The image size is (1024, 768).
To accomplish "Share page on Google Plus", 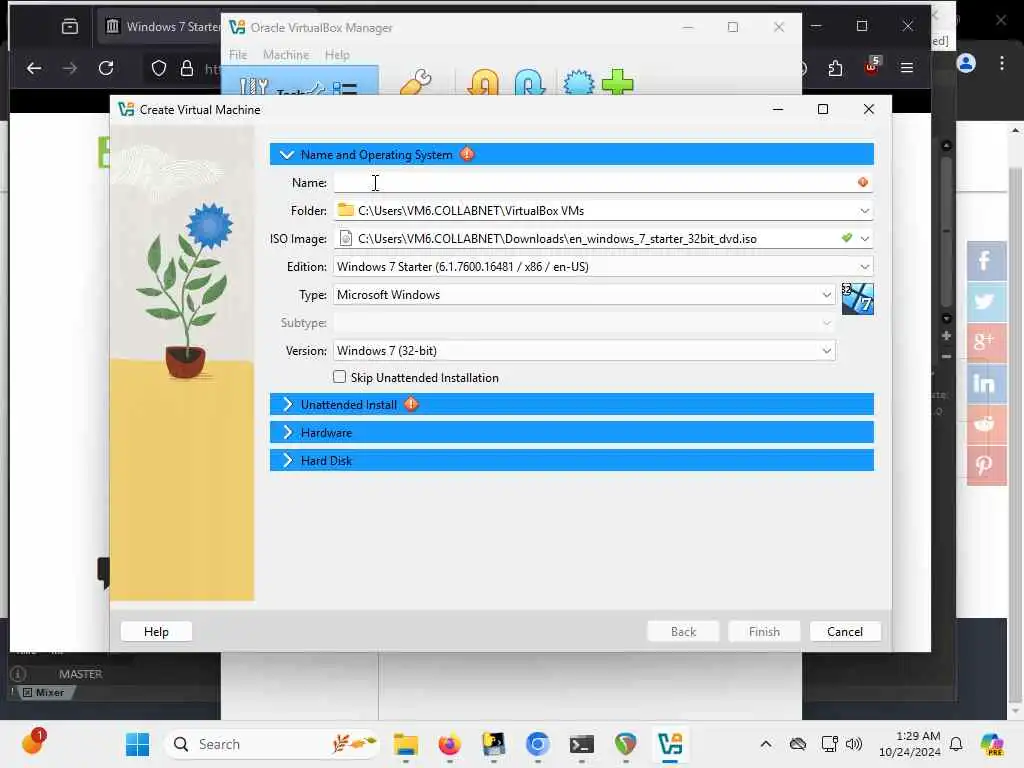I will [985, 343].
